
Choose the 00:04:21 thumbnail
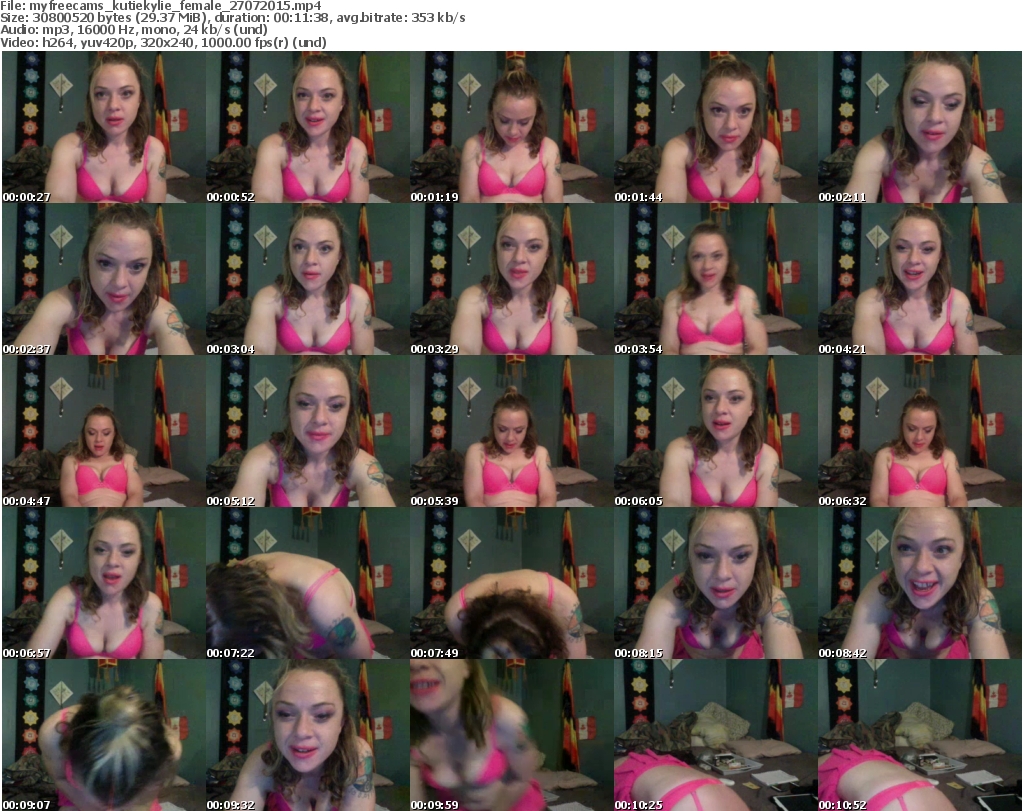pyautogui.click(x=920, y=279)
